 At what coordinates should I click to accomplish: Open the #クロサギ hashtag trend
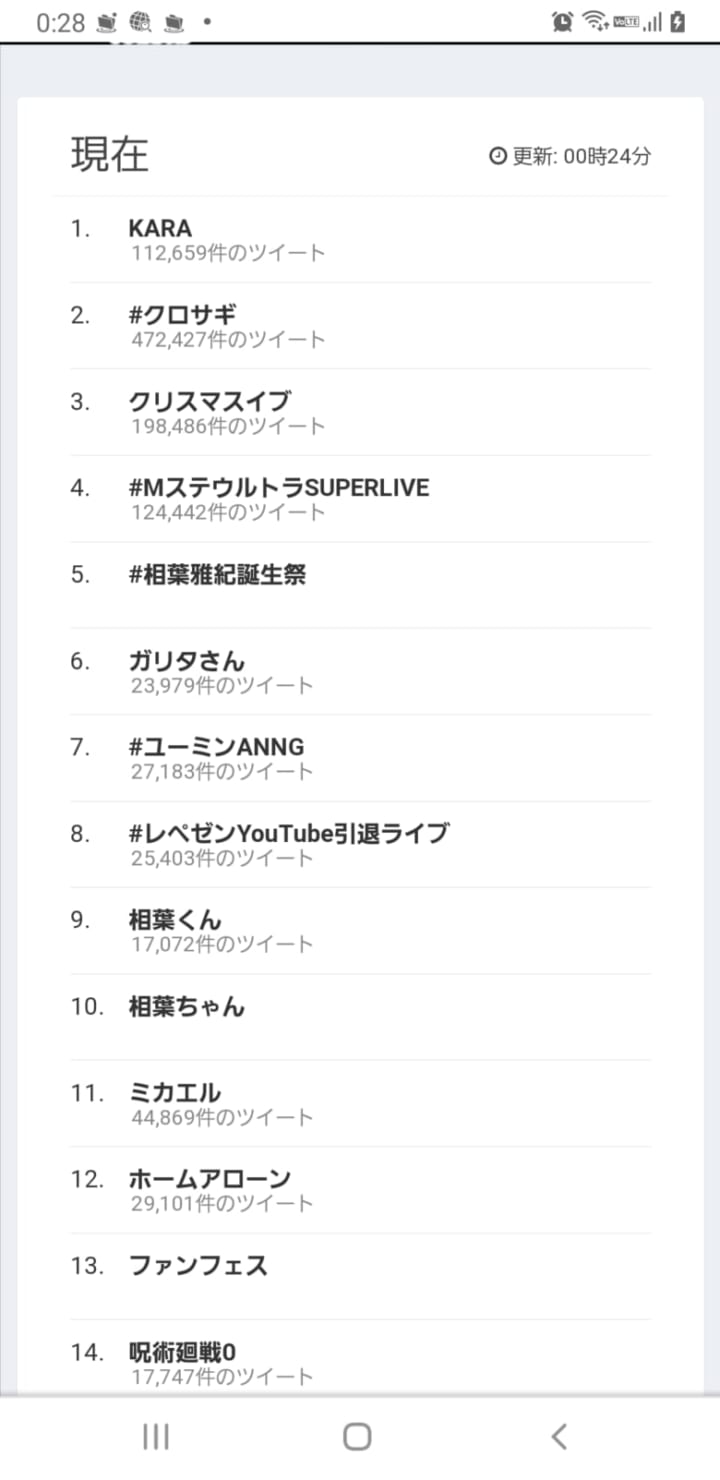click(183, 314)
